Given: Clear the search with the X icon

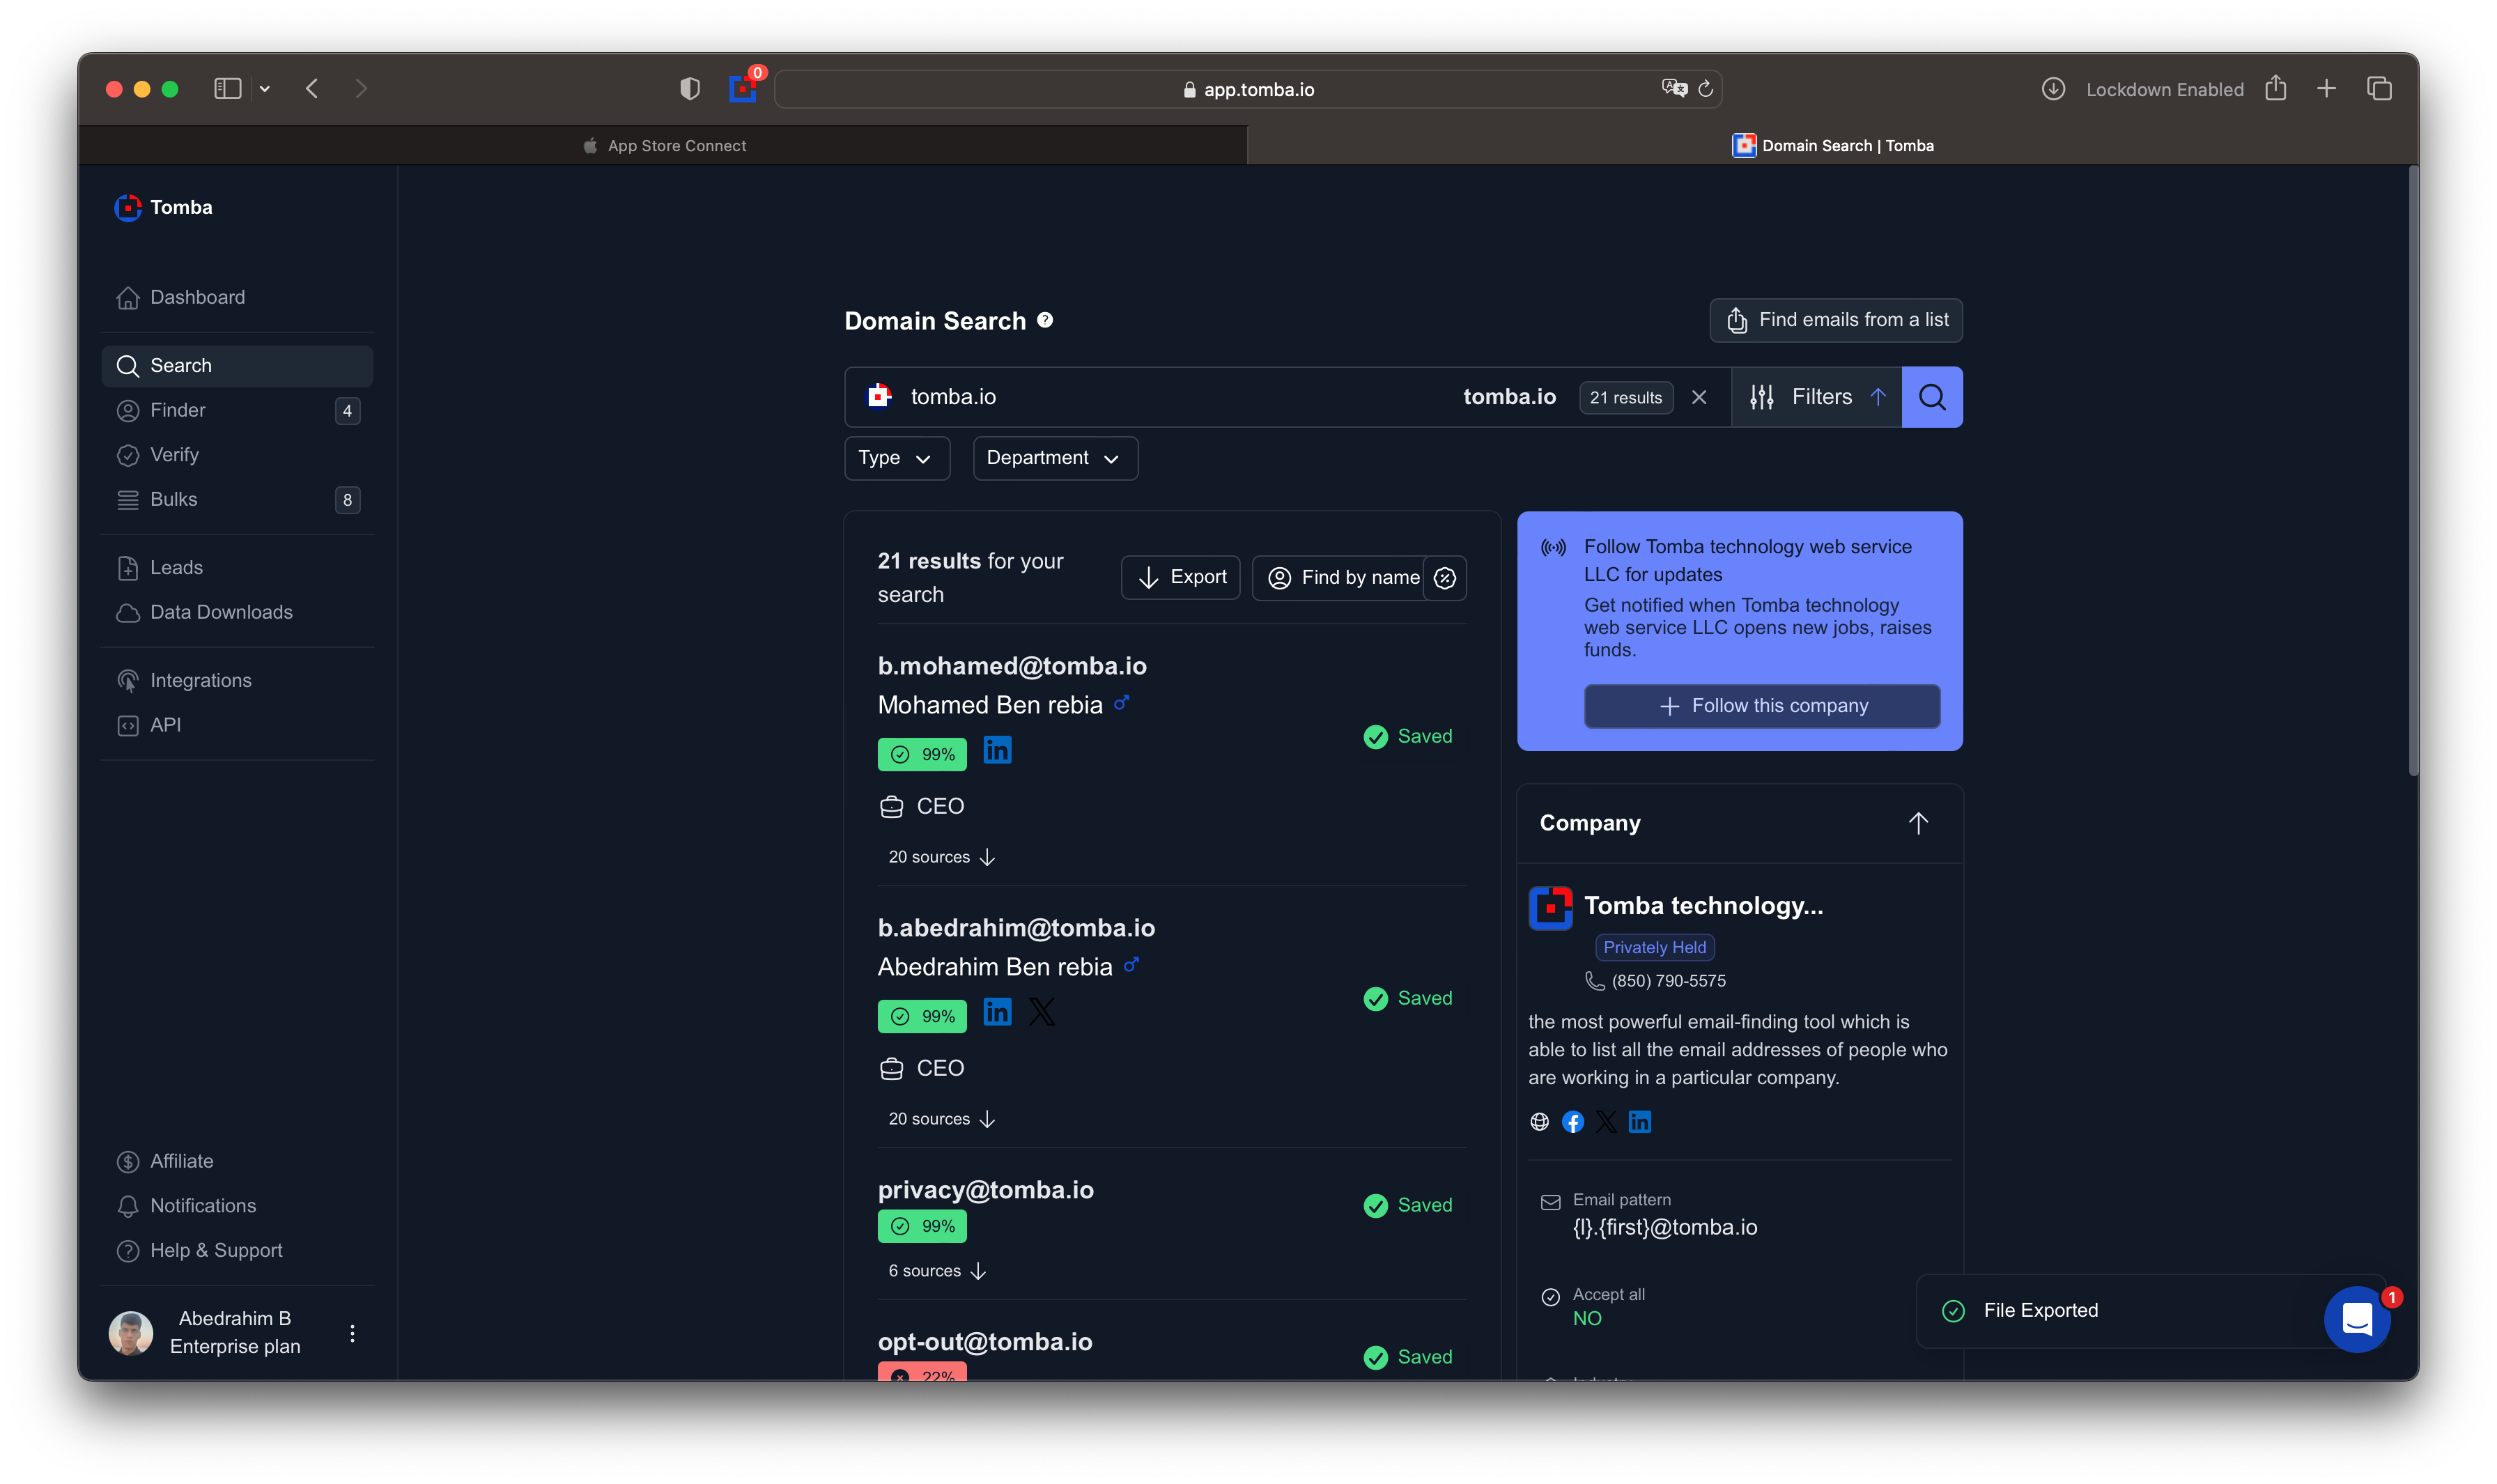Looking at the screenshot, I should (1698, 397).
